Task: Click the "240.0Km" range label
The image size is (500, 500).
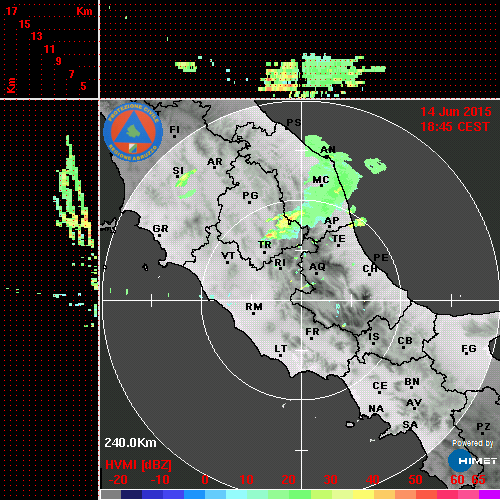Action: (130, 443)
